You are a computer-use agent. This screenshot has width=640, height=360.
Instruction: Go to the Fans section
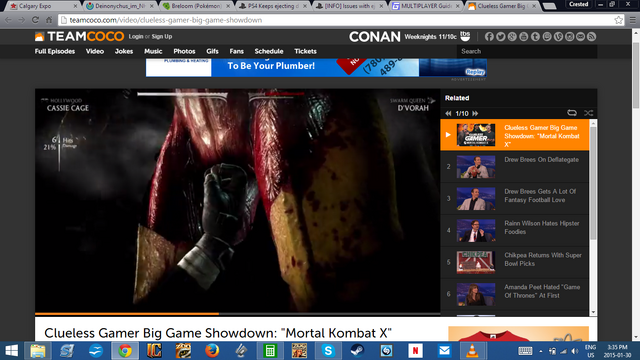[236, 51]
